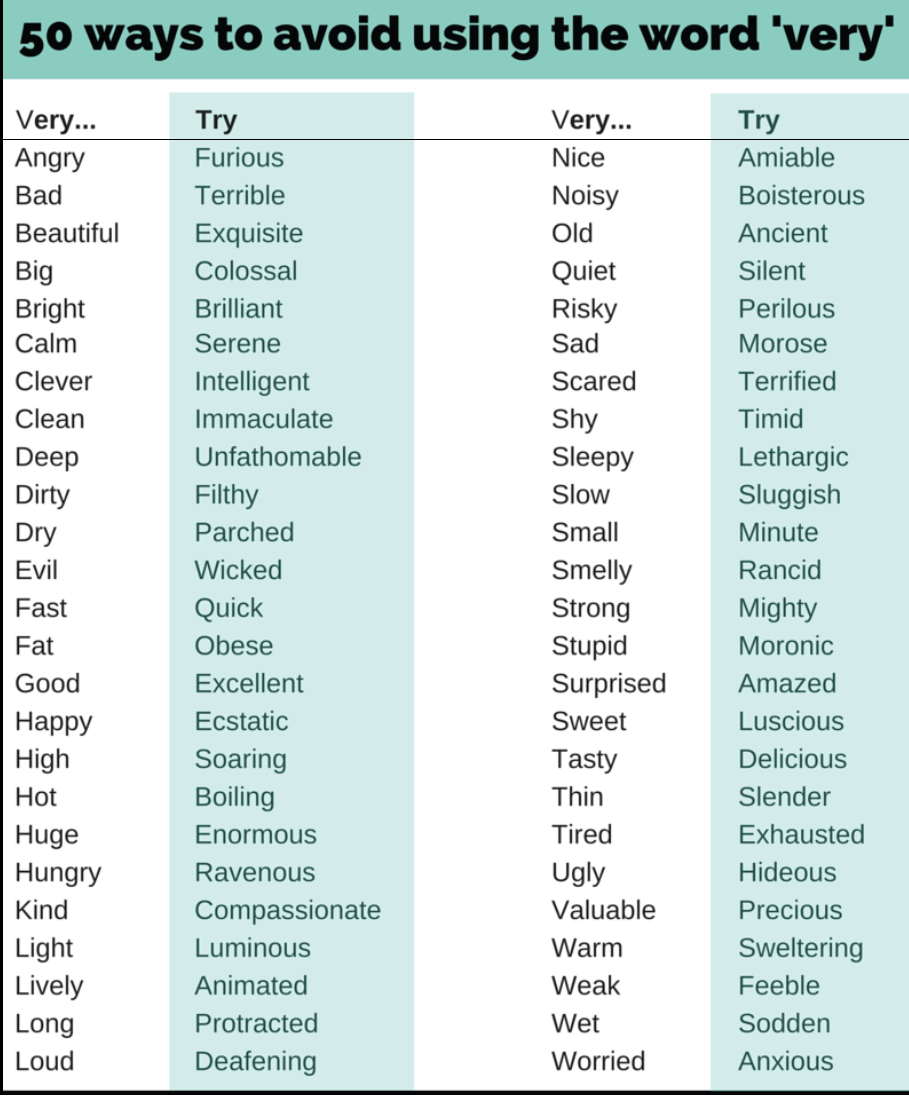This screenshot has width=909, height=1100.
Task: Click the word 'Deafening'
Action: [x=255, y=1061]
